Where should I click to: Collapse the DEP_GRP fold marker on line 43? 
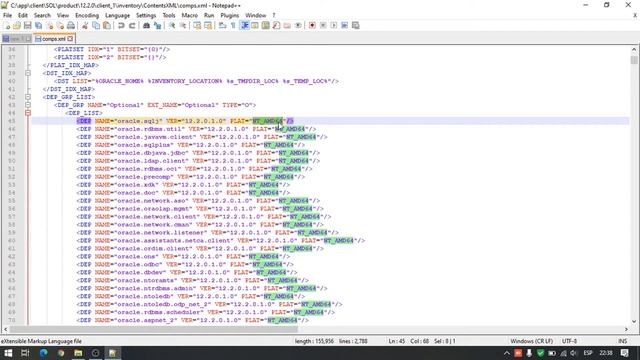pyautogui.click(x=28, y=105)
